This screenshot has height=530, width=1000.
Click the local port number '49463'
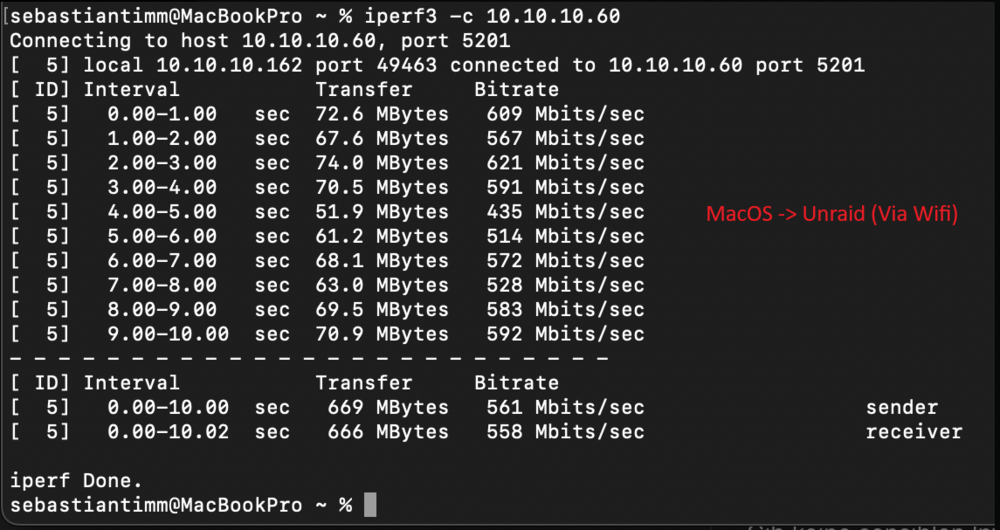pos(407,65)
